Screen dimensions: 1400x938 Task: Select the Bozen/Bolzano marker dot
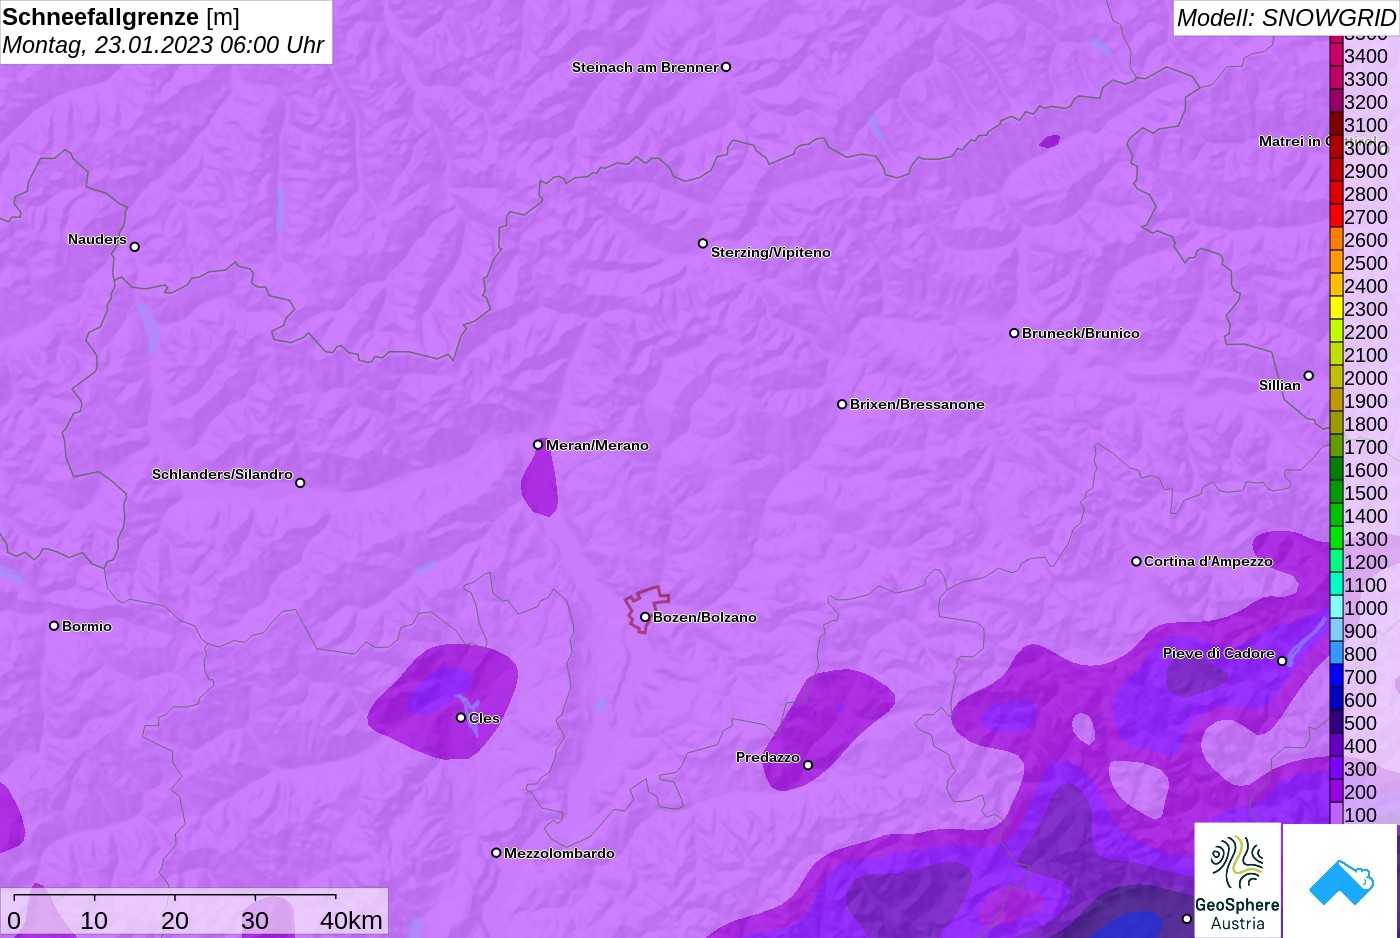point(645,617)
